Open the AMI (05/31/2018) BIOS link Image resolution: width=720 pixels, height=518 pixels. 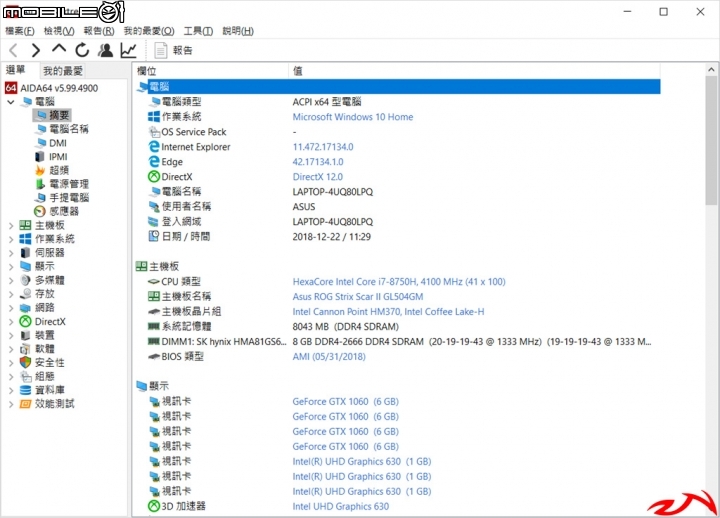tap(329, 356)
